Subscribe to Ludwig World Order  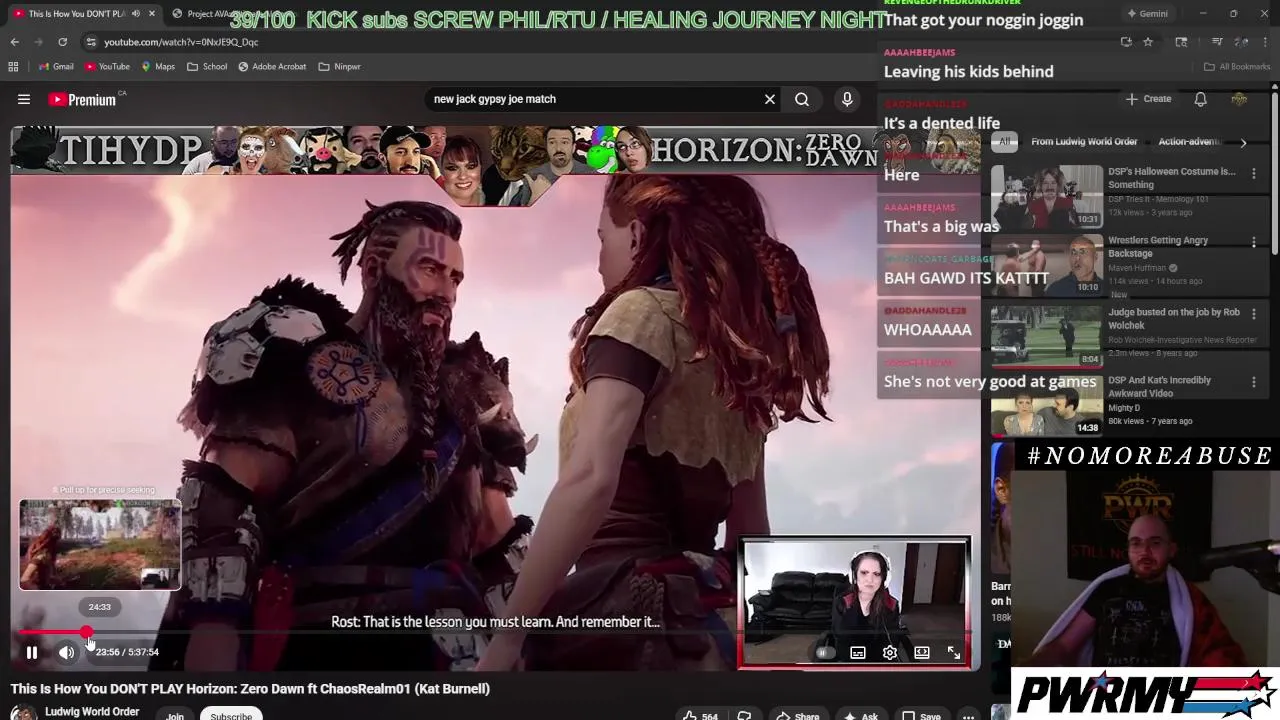(231, 715)
